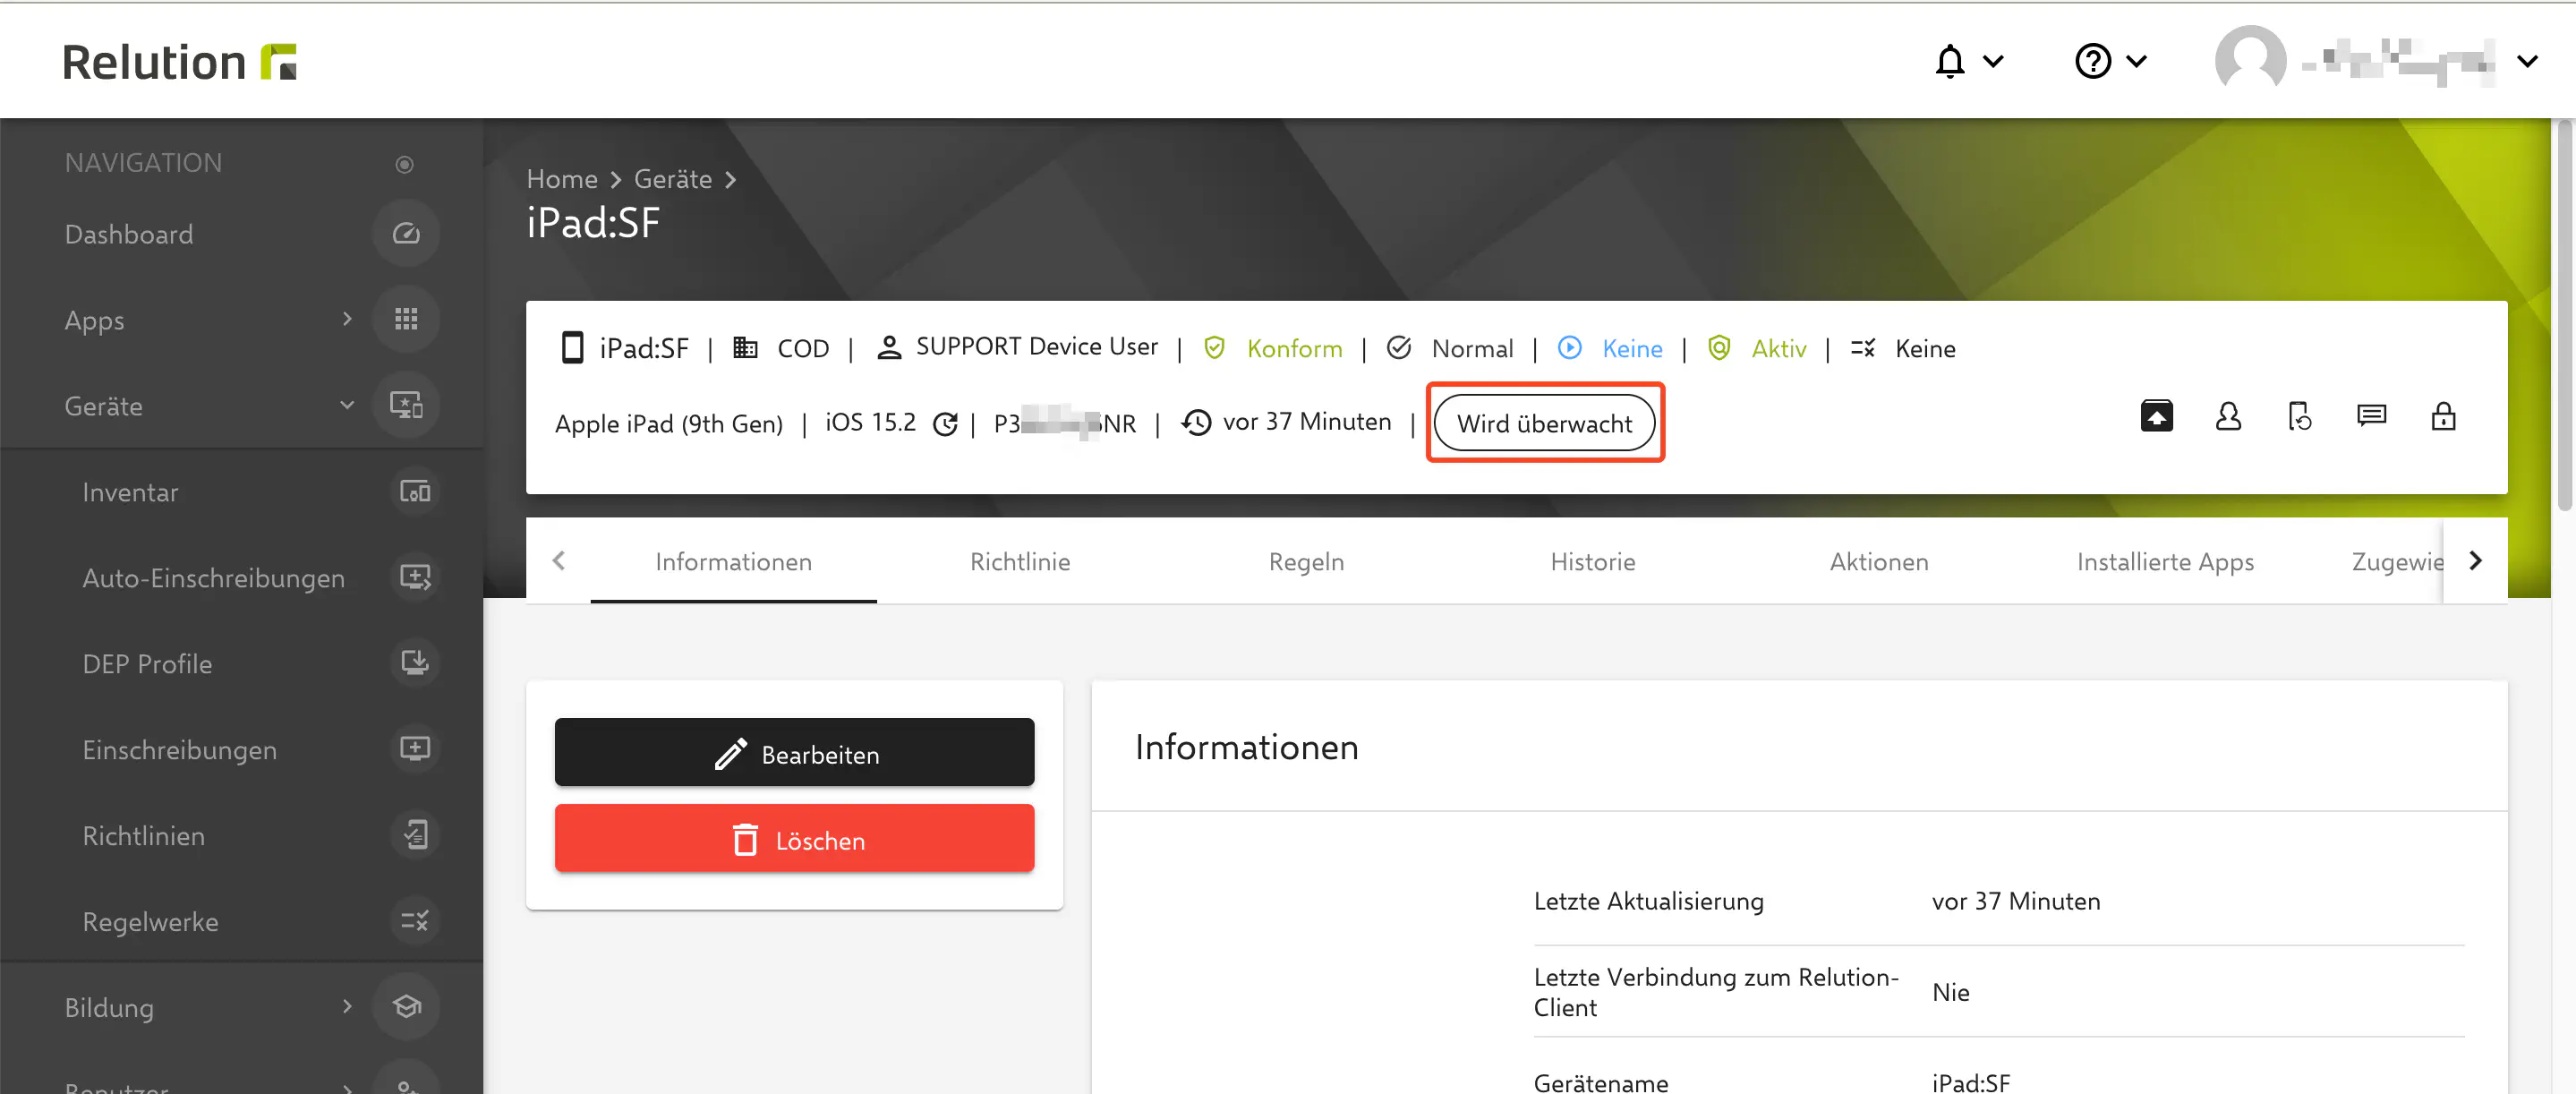The image size is (2576, 1094).
Task: Toggle the navigation pin radio icon
Action: coord(404,164)
